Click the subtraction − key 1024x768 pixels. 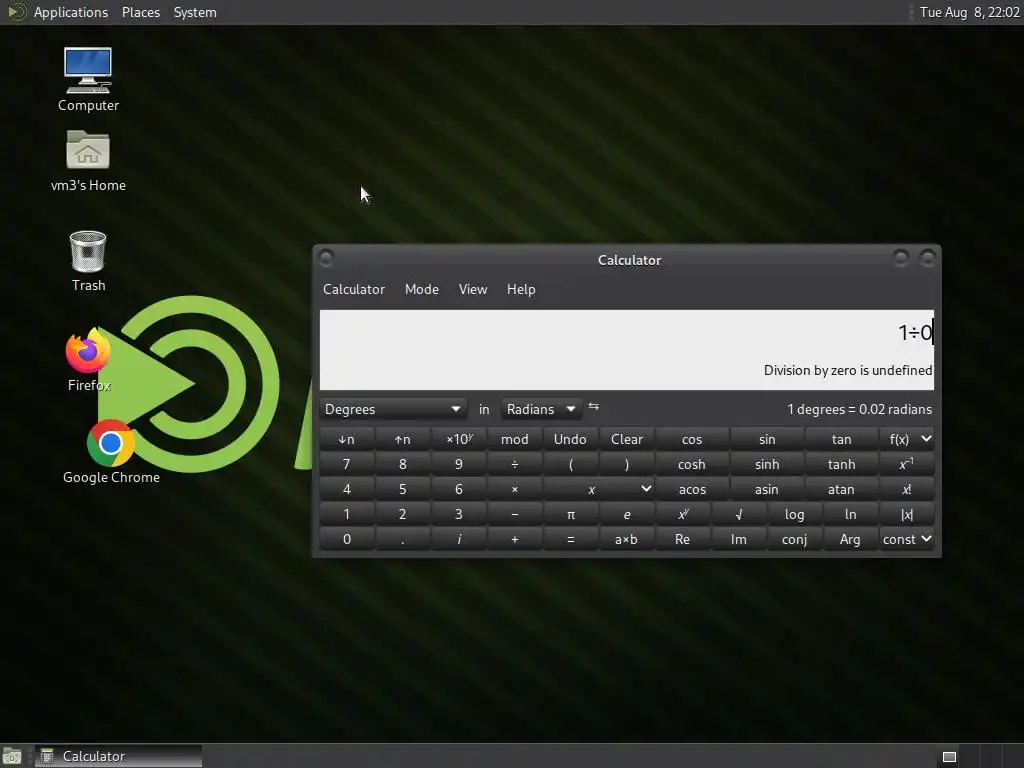[x=515, y=515]
